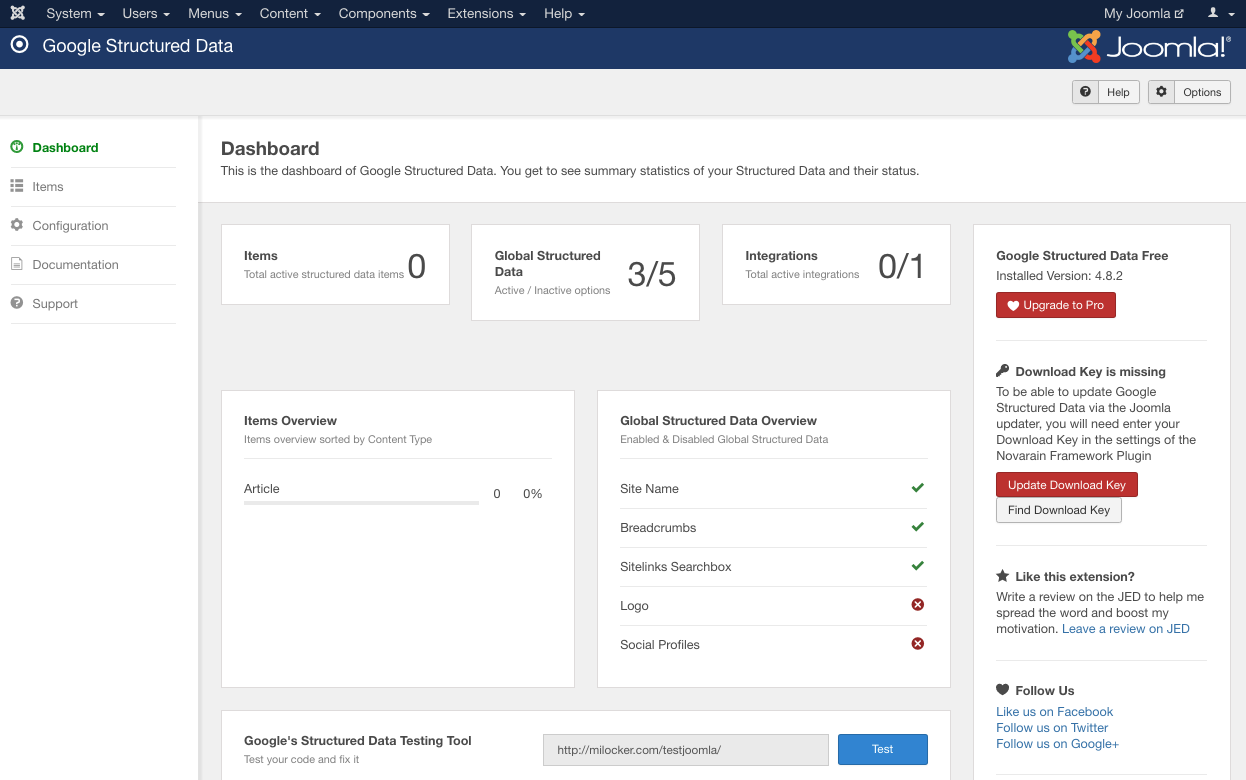This screenshot has width=1246, height=780.
Task: Click the Global Structured Data Overview heading
Action: (x=718, y=421)
